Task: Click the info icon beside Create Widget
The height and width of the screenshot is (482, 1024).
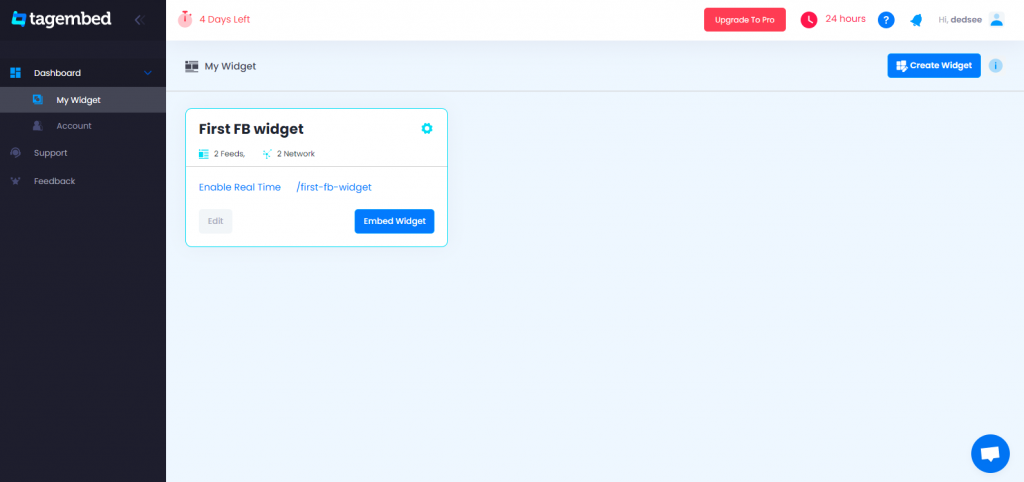Action: (995, 65)
